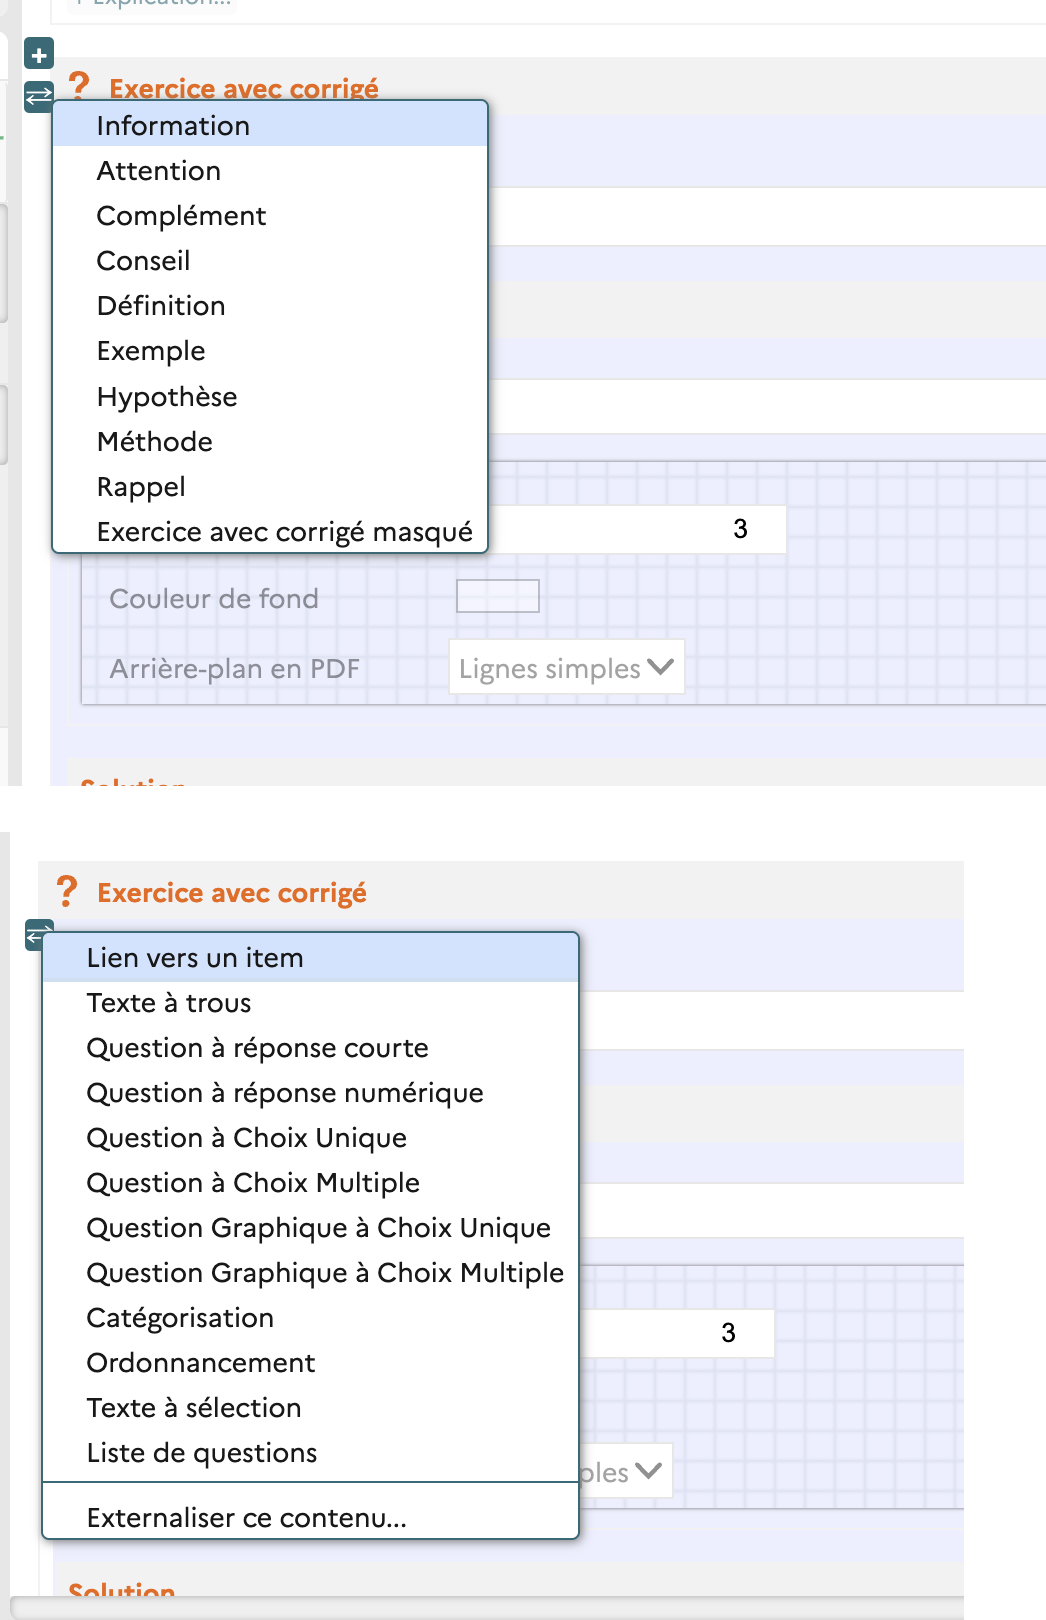Choose Question Graphique à Choix Unique
Viewport: 1046px width, 1620px height.
point(318,1228)
